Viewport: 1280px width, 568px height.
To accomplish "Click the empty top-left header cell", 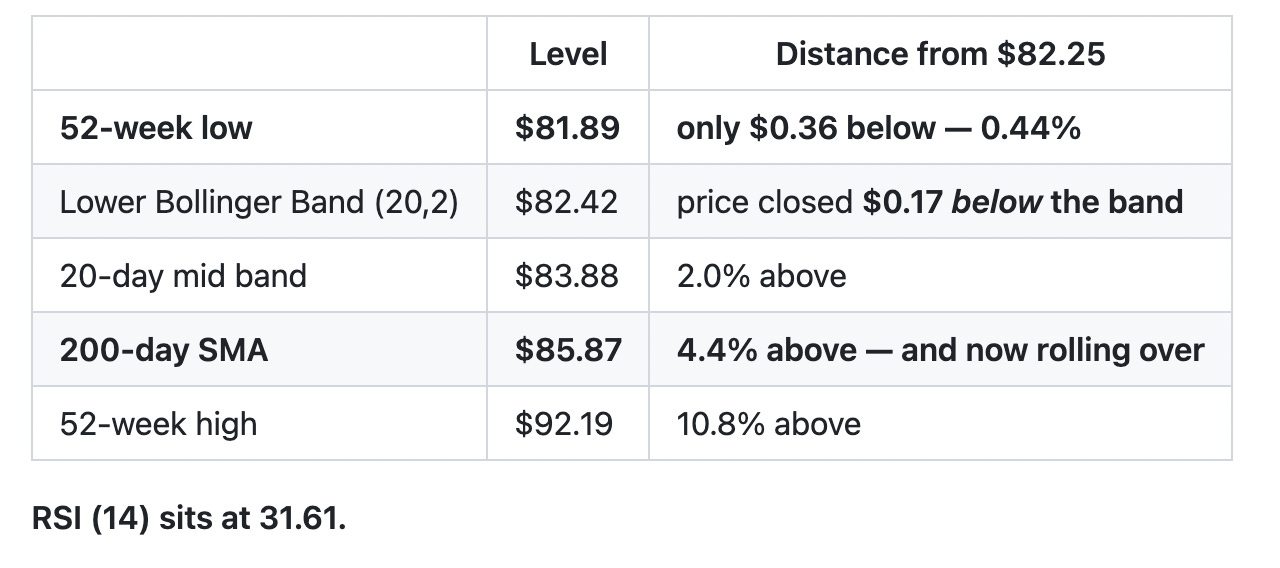I will (x=260, y=54).
